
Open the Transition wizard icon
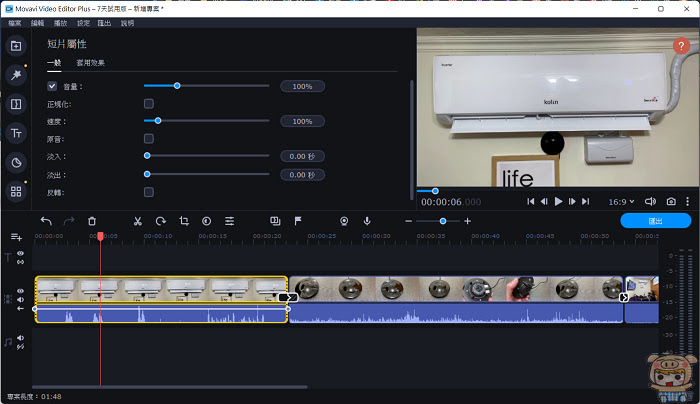(x=275, y=221)
